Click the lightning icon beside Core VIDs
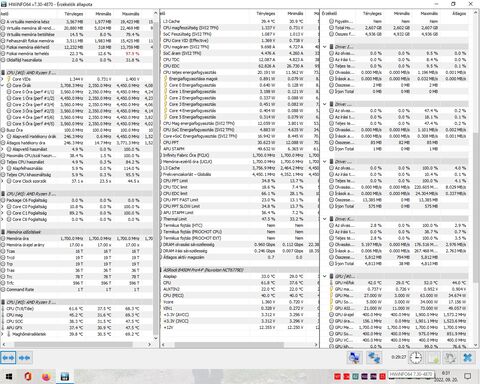Image resolution: width=480 pixels, height=384 pixels. coord(9,79)
